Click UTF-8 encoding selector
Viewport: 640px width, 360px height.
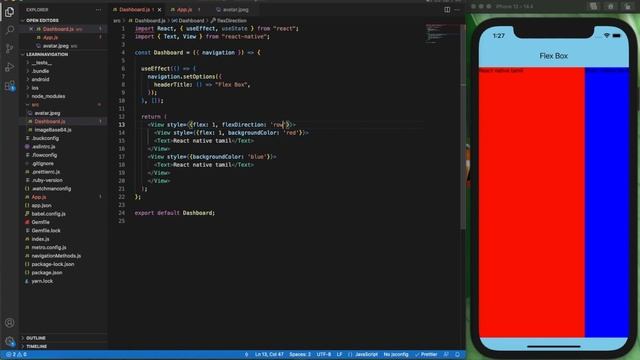click(x=324, y=354)
